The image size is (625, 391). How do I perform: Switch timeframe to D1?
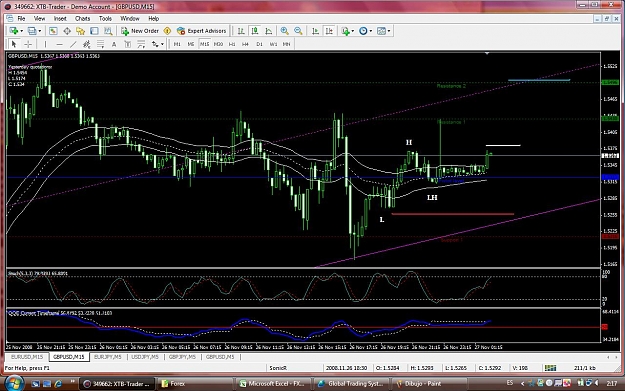pos(259,44)
